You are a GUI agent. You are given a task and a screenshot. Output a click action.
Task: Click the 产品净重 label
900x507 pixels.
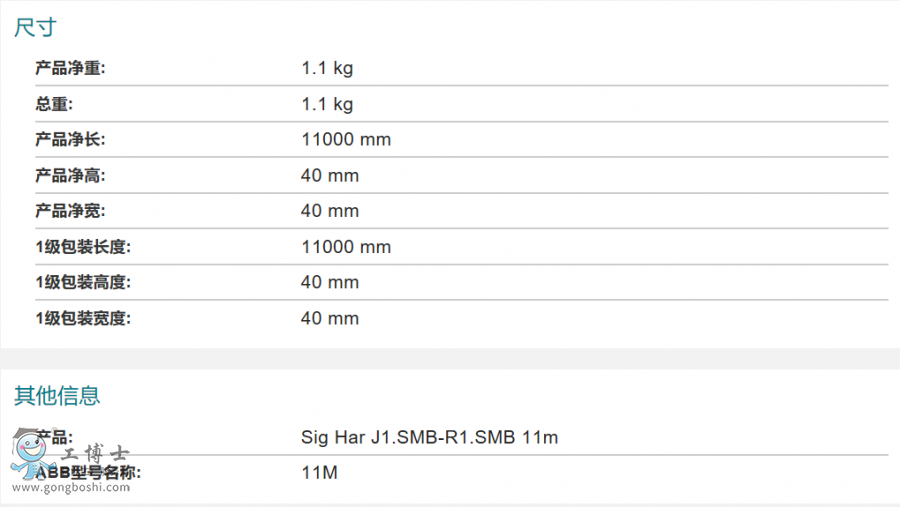coord(70,68)
